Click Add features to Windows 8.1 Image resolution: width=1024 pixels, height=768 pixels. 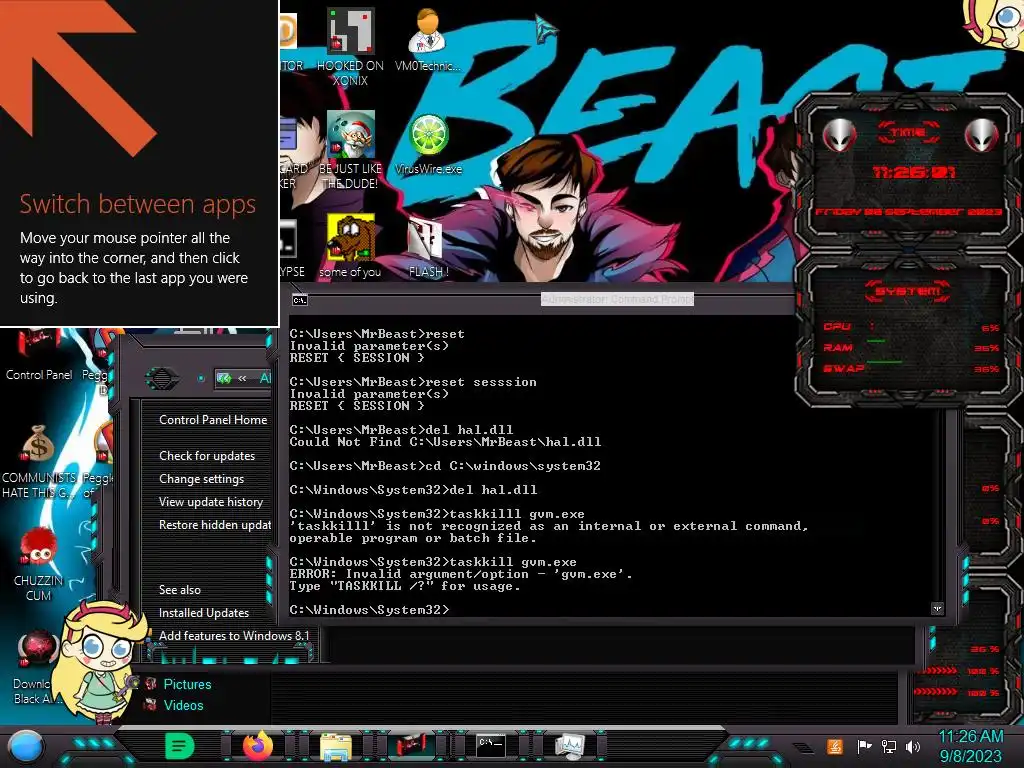click(234, 635)
